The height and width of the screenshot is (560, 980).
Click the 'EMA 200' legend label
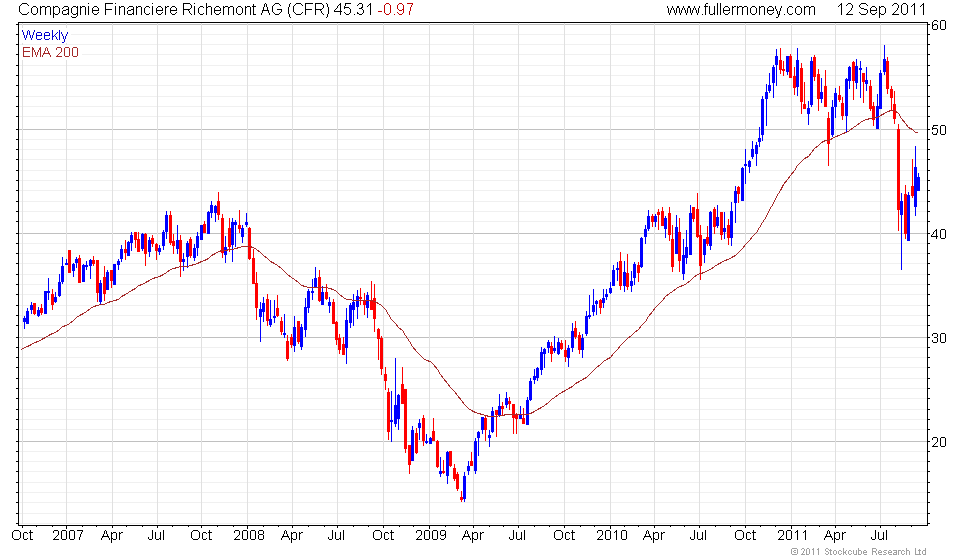51,52
